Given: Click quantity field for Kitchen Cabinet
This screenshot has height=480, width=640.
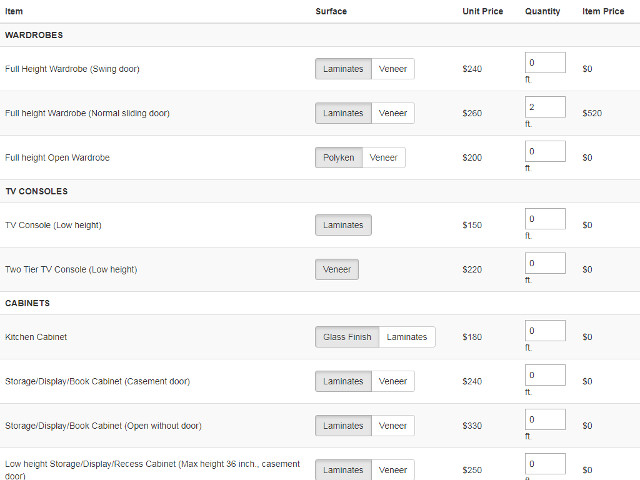Looking at the screenshot, I should 545,331.
